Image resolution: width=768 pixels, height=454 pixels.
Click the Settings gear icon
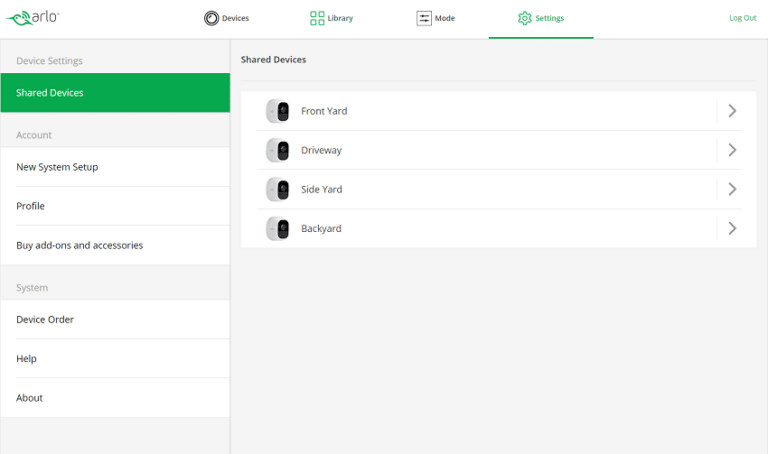click(525, 18)
